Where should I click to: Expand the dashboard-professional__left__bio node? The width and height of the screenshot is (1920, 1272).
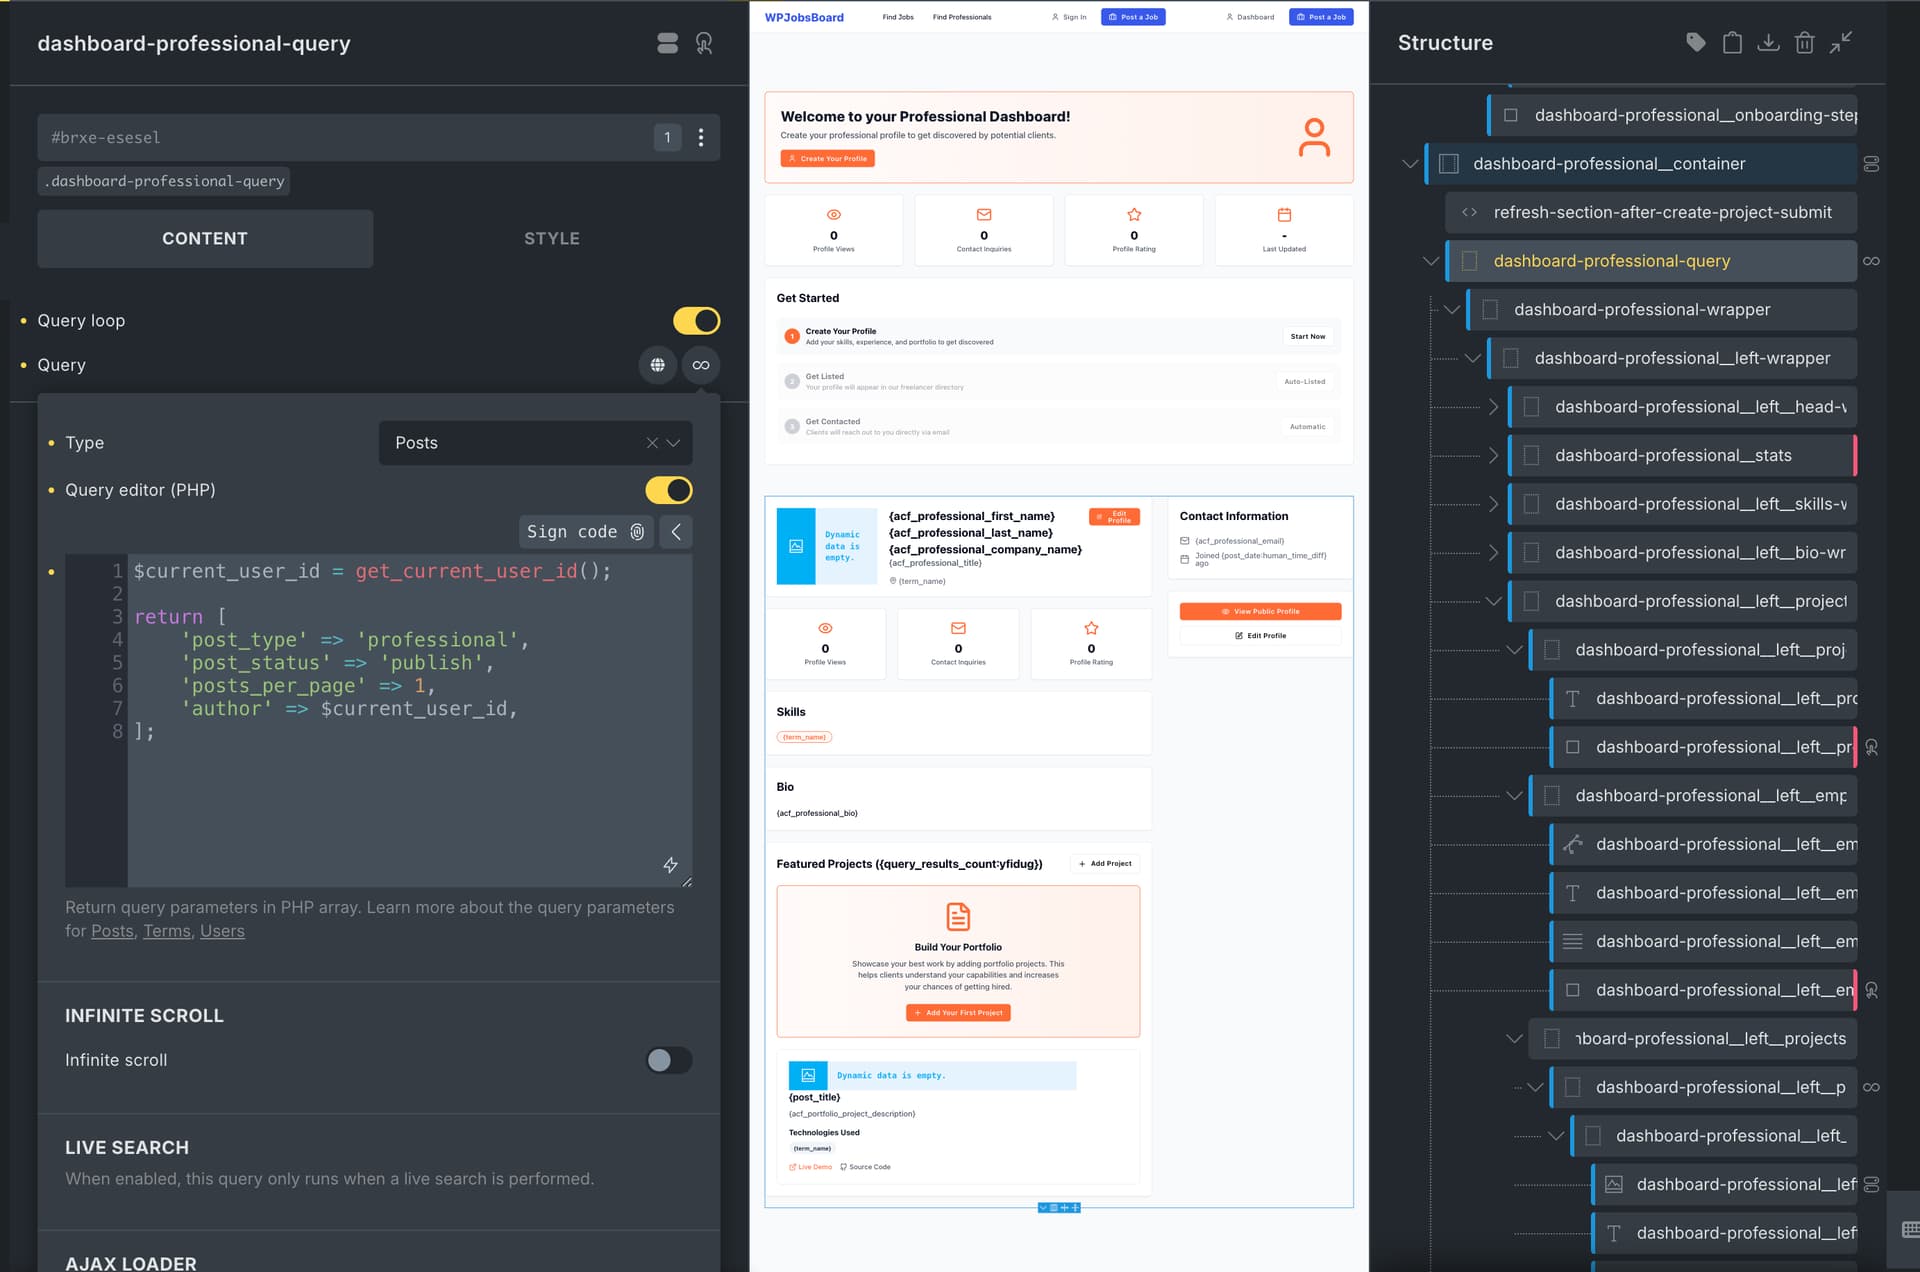1493,553
